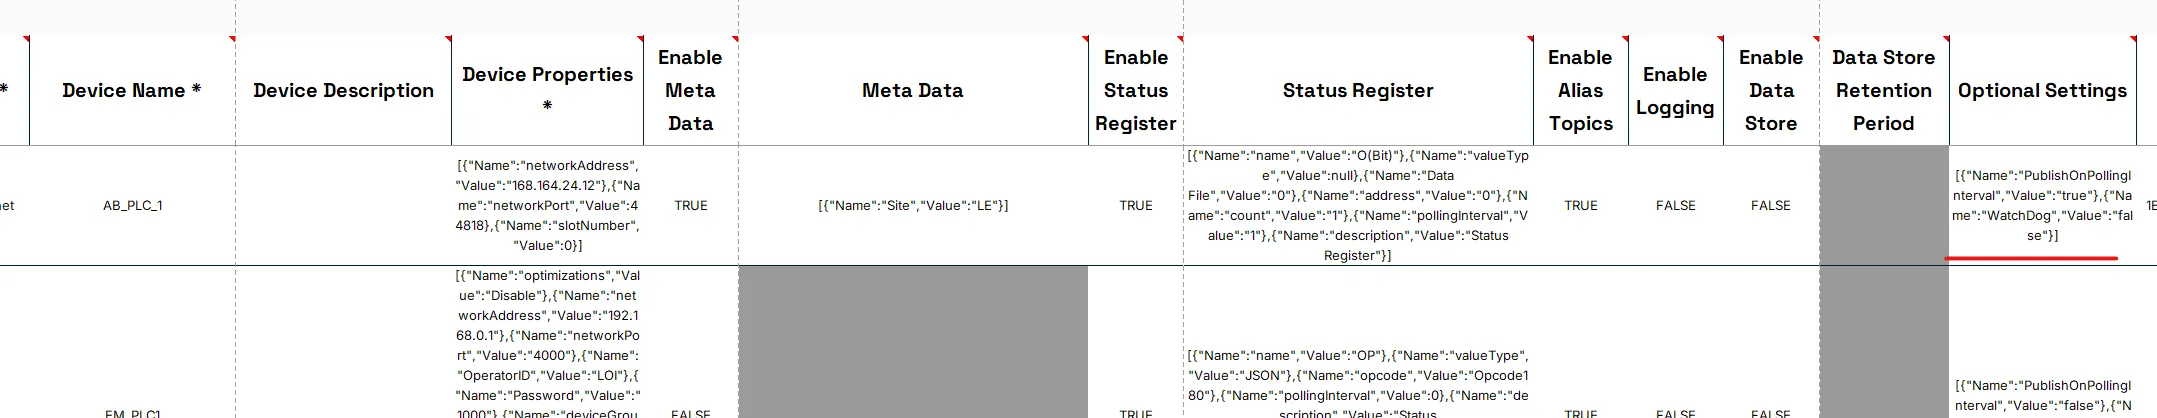Select the Enable Data Store header
Image resolution: width=2157 pixels, height=418 pixels.
pos(1771,90)
